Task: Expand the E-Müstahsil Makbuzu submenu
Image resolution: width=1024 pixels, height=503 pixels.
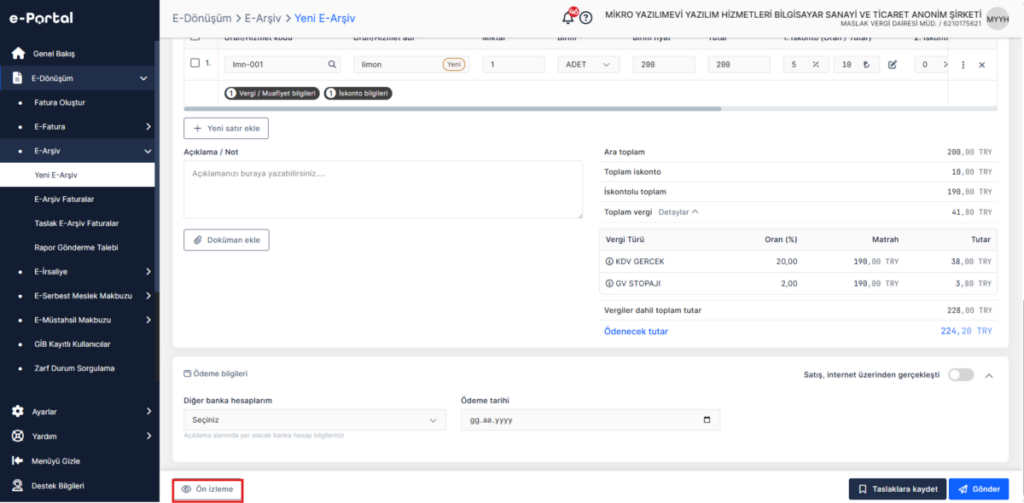Action: tap(148, 320)
